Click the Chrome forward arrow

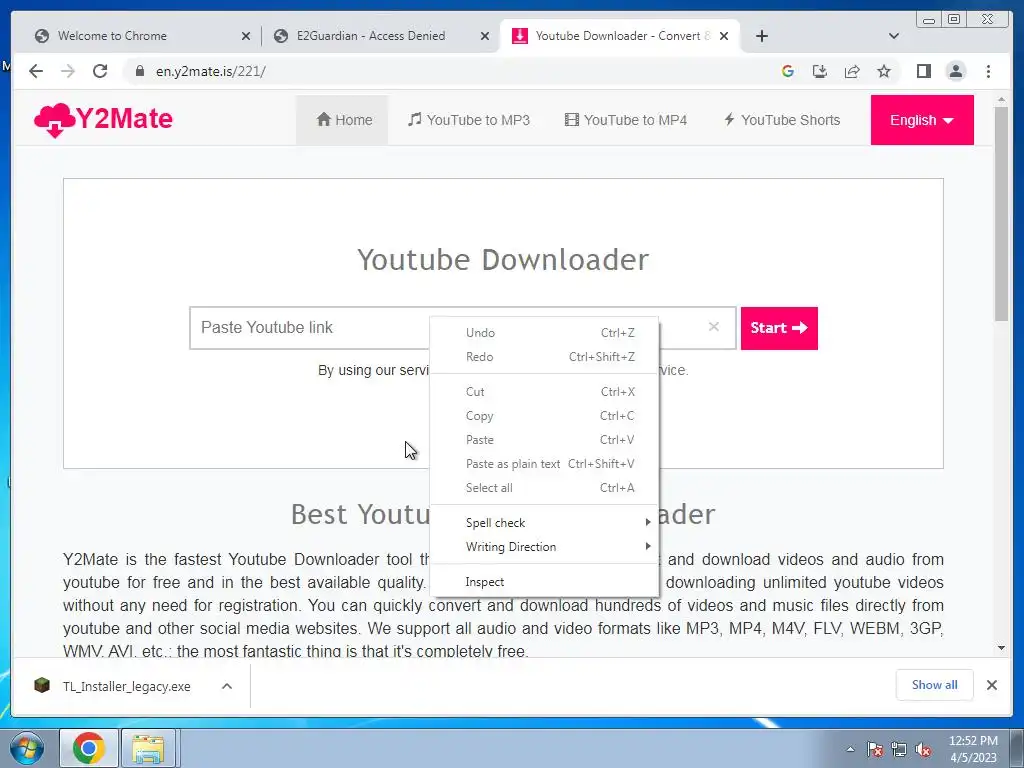68,71
